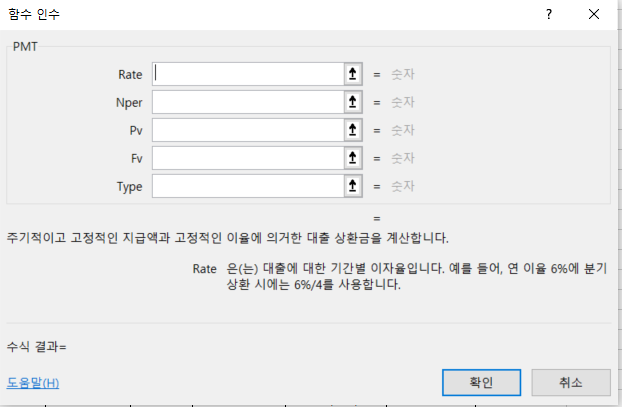Collapse dialog using Pv range selector icon
Screen dimensions: 622x407
tap(353, 130)
